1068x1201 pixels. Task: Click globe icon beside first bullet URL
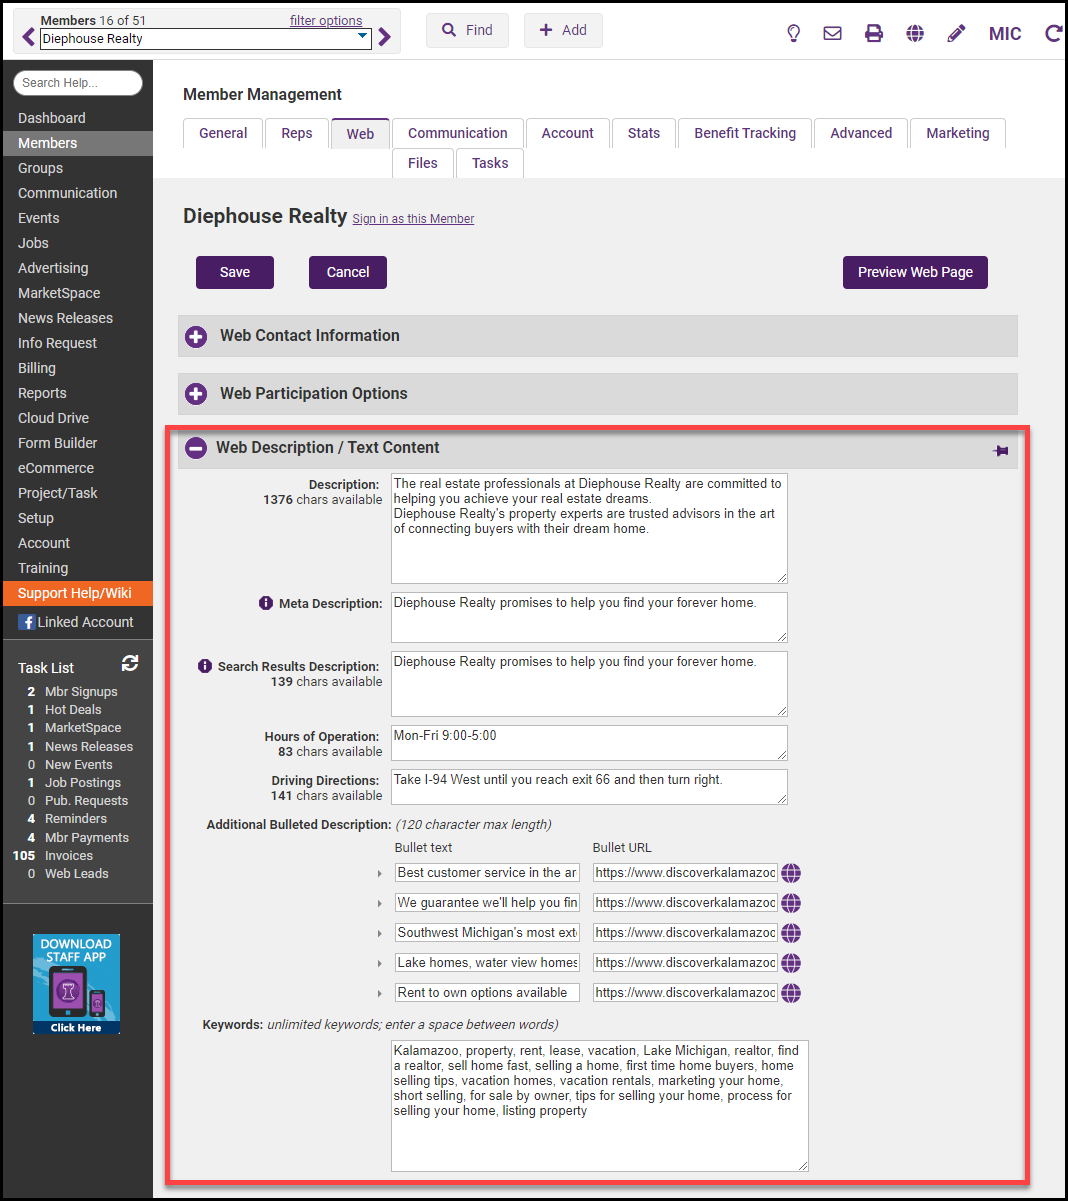791,873
